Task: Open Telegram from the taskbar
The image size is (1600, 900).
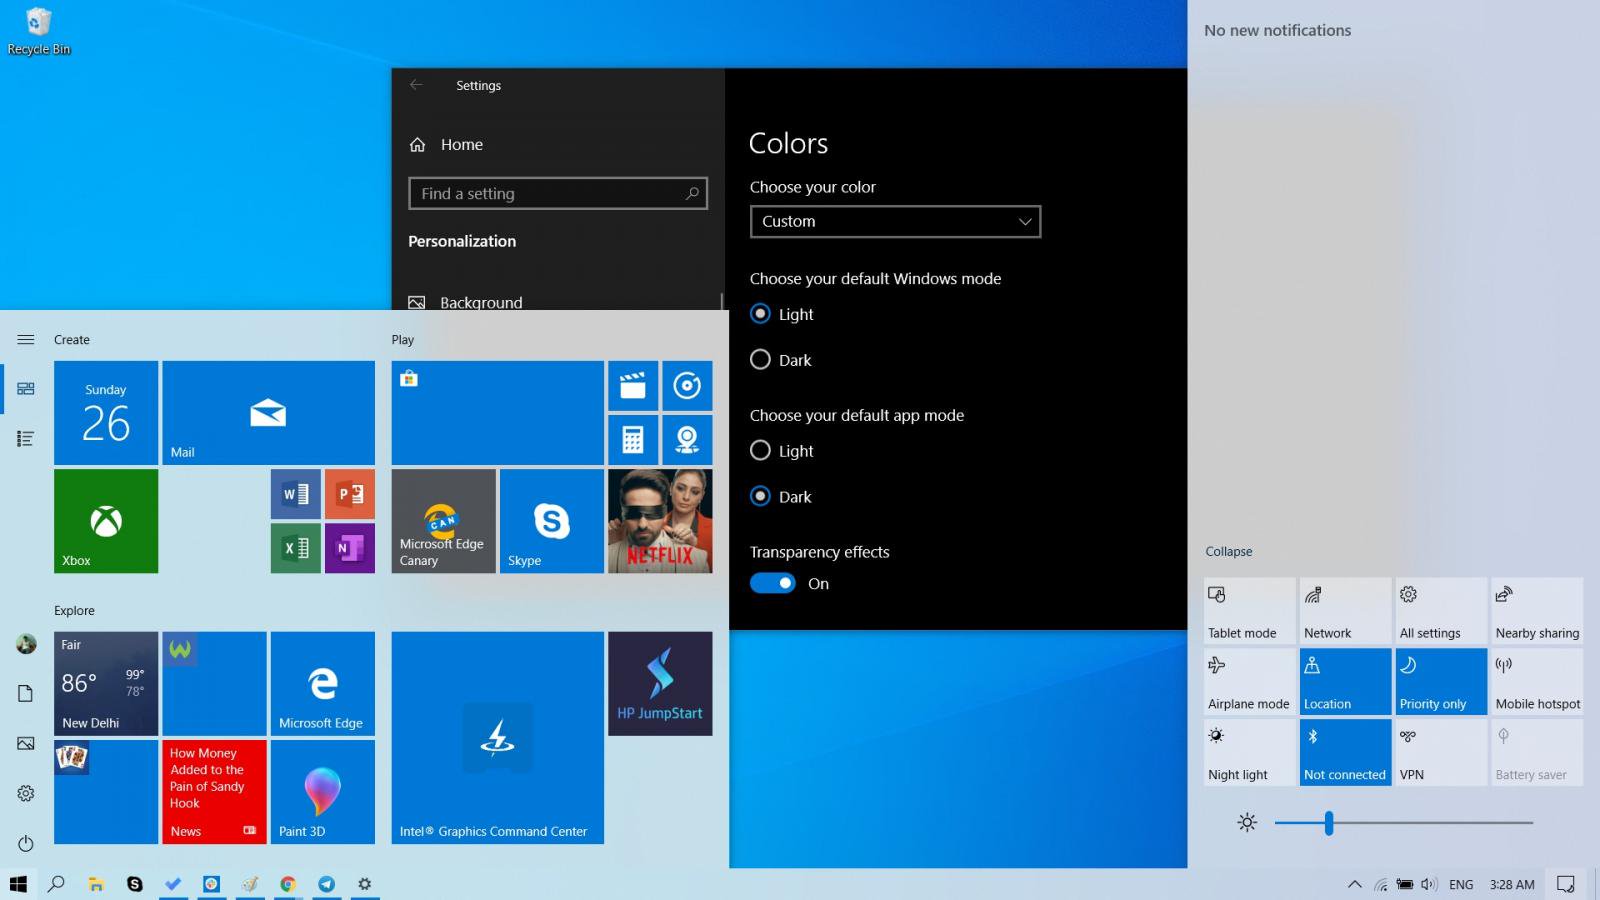Action: (326, 884)
